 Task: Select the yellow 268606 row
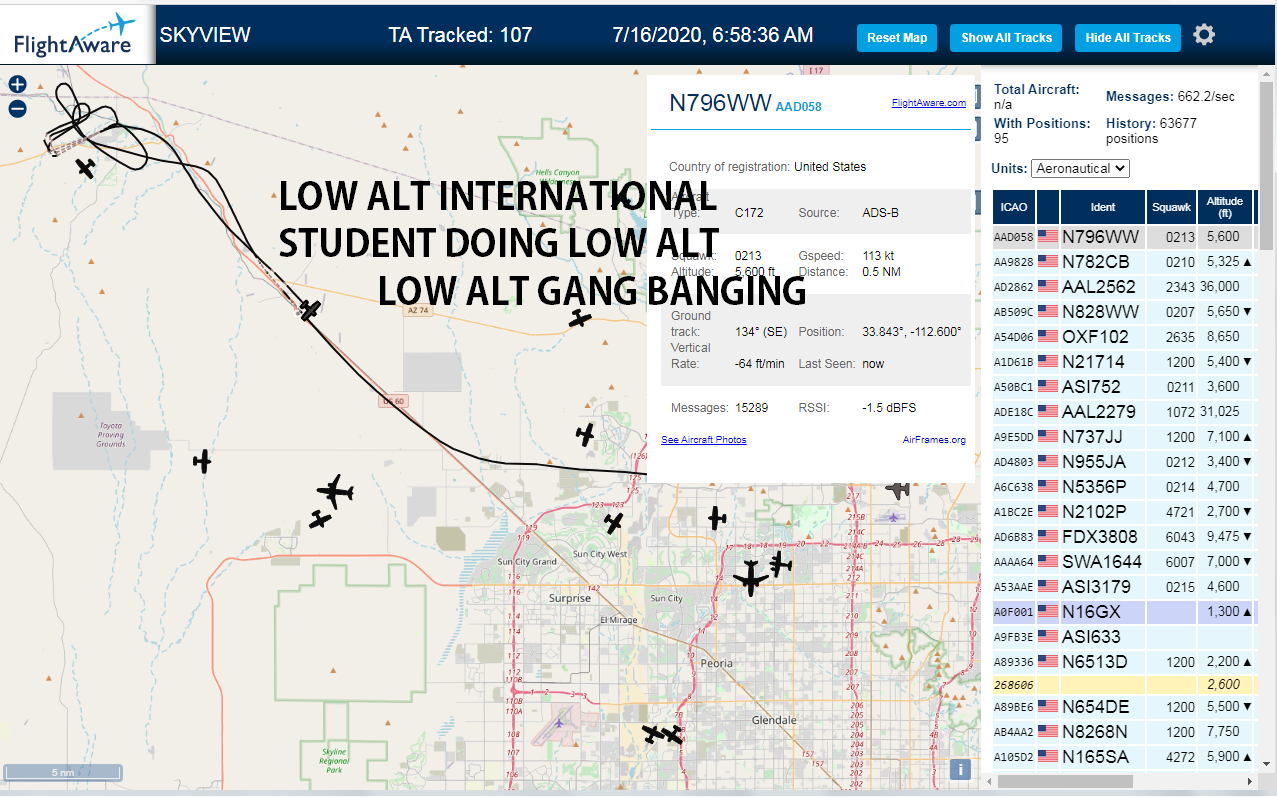pos(1124,685)
